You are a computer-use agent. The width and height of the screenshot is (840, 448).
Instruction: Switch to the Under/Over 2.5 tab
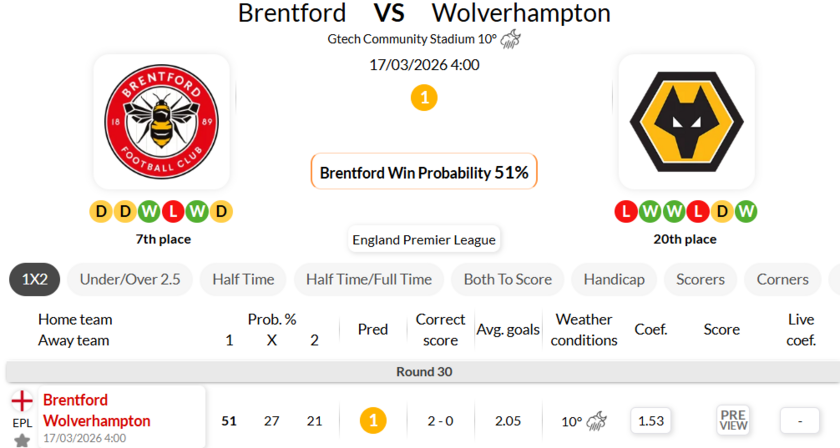click(x=130, y=279)
